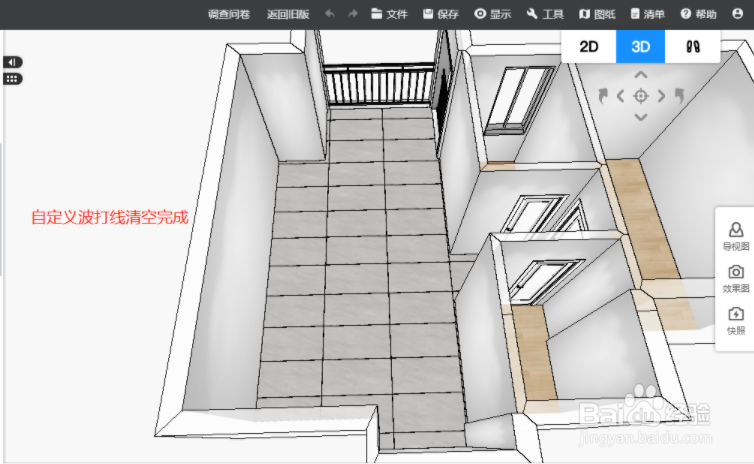
Task: Switch to walkthrough footprint view
Action: (x=693, y=47)
